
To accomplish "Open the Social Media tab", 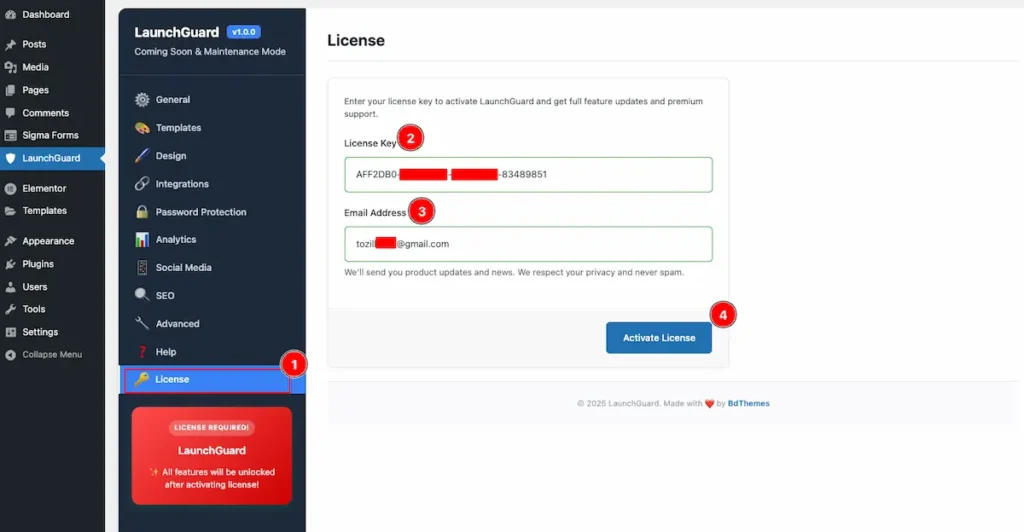I will 212,268.
